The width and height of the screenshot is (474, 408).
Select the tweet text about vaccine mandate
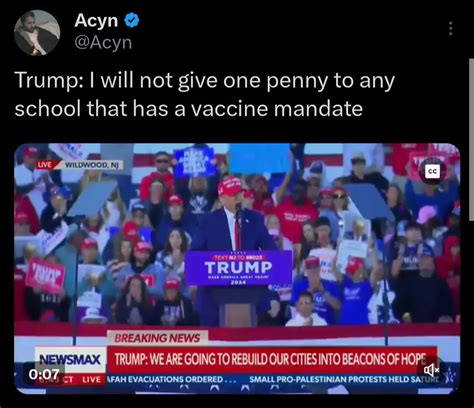click(x=205, y=95)
